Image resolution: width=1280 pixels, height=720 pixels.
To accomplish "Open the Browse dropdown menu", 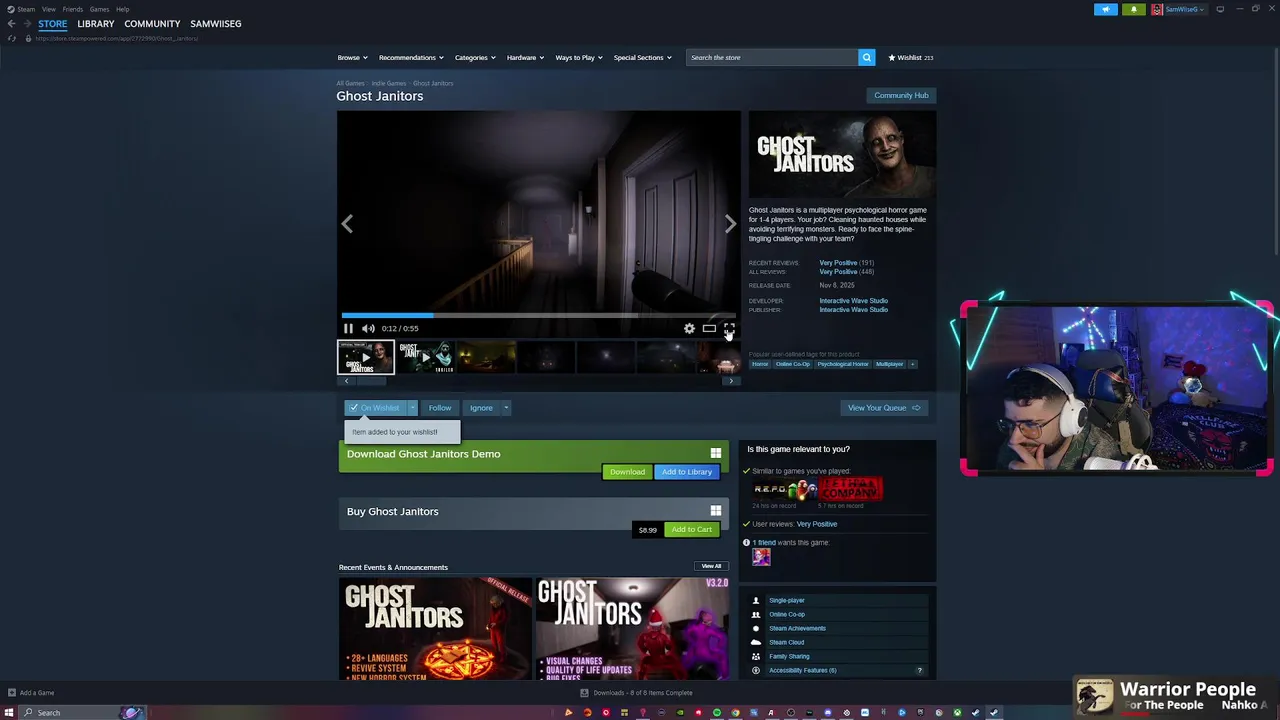I will [x=352, y=57].
